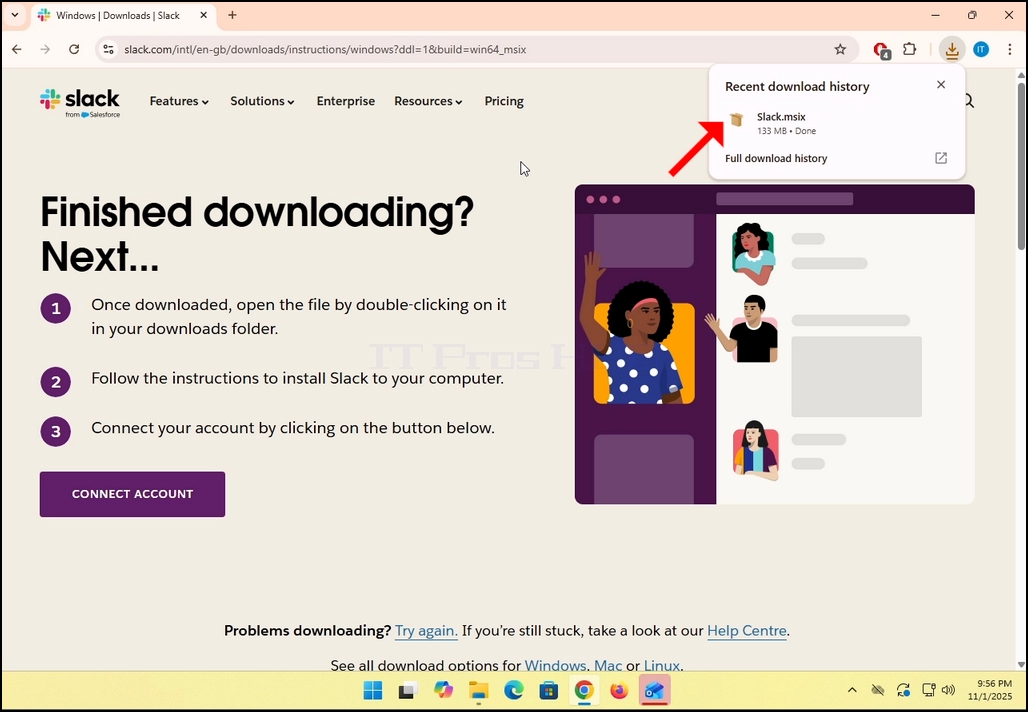Click the Slack.msix package icon

tap(737, 119)
